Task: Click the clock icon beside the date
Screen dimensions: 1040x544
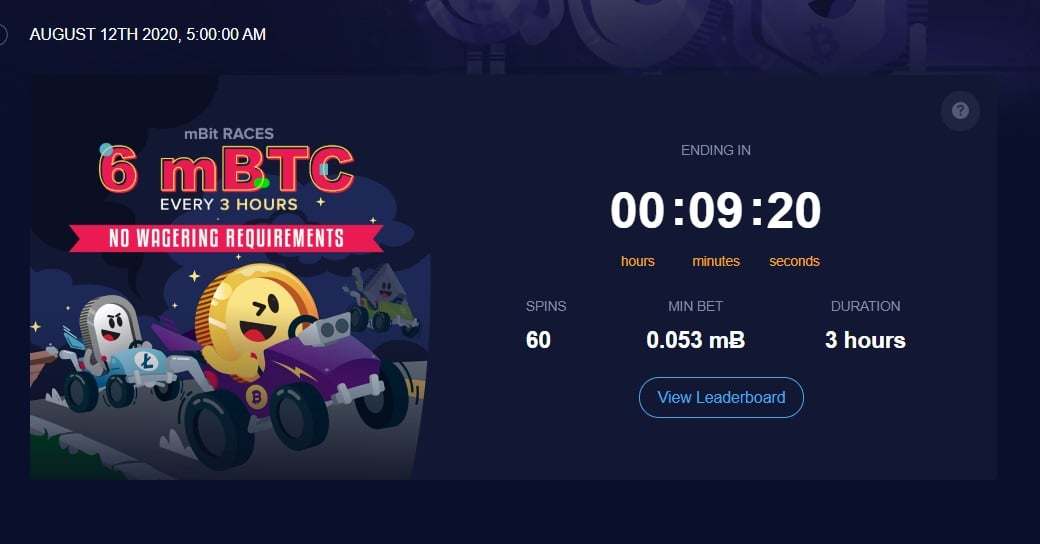Action: click(3, 34)
